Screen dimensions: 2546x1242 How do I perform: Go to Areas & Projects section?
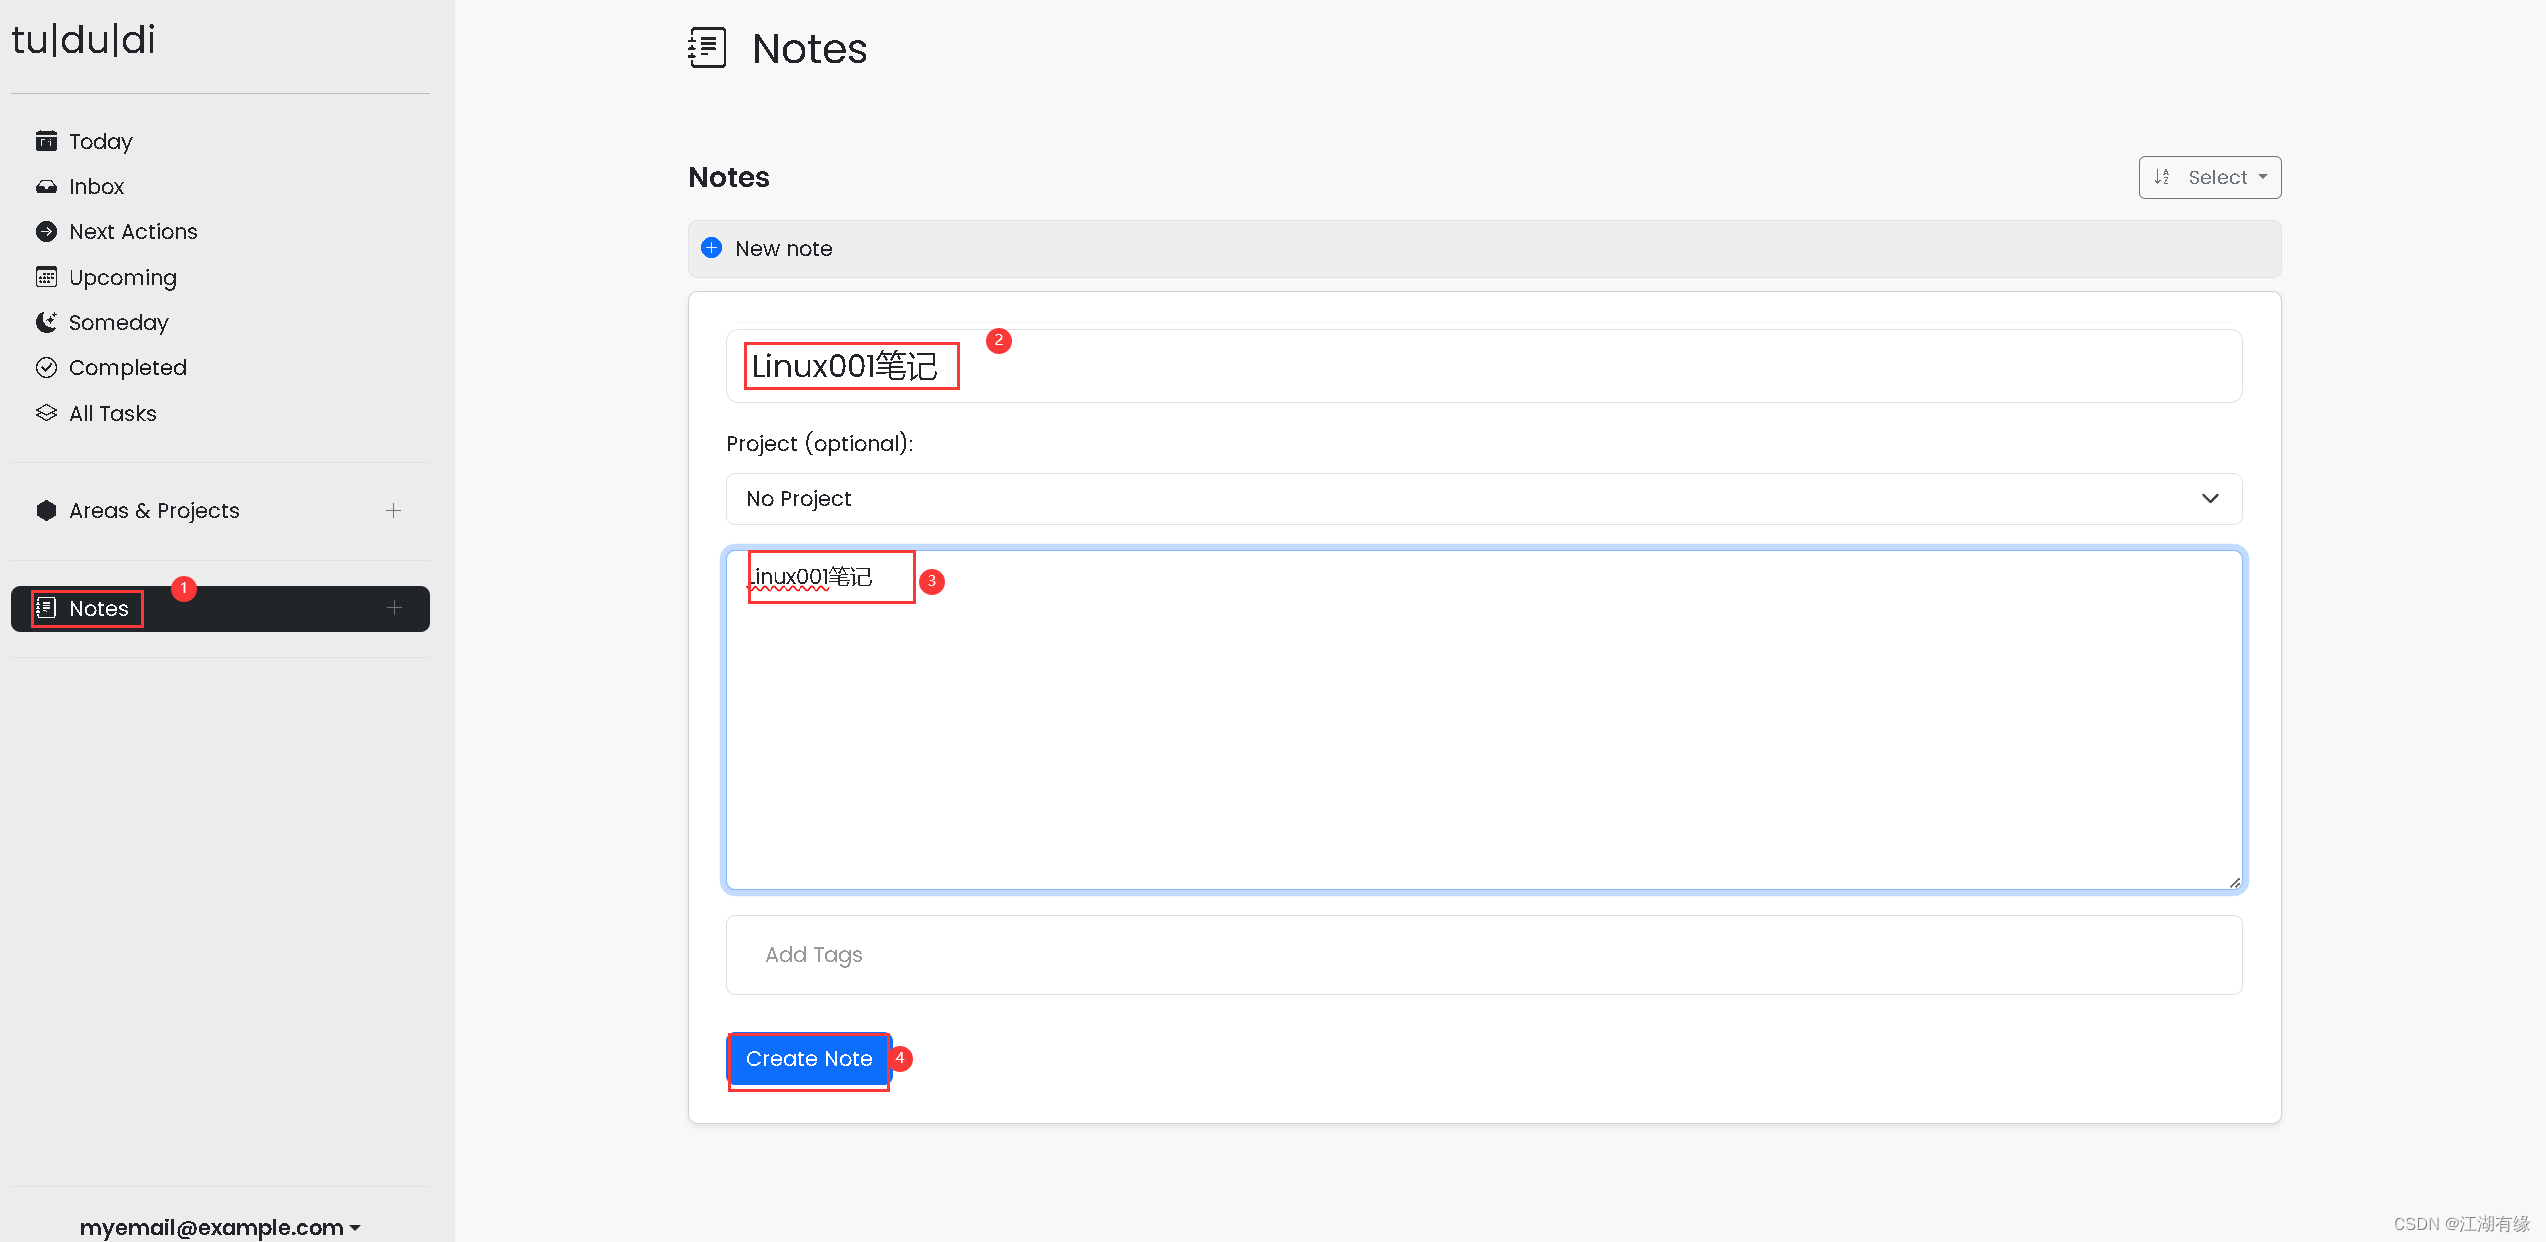[154, 511]
